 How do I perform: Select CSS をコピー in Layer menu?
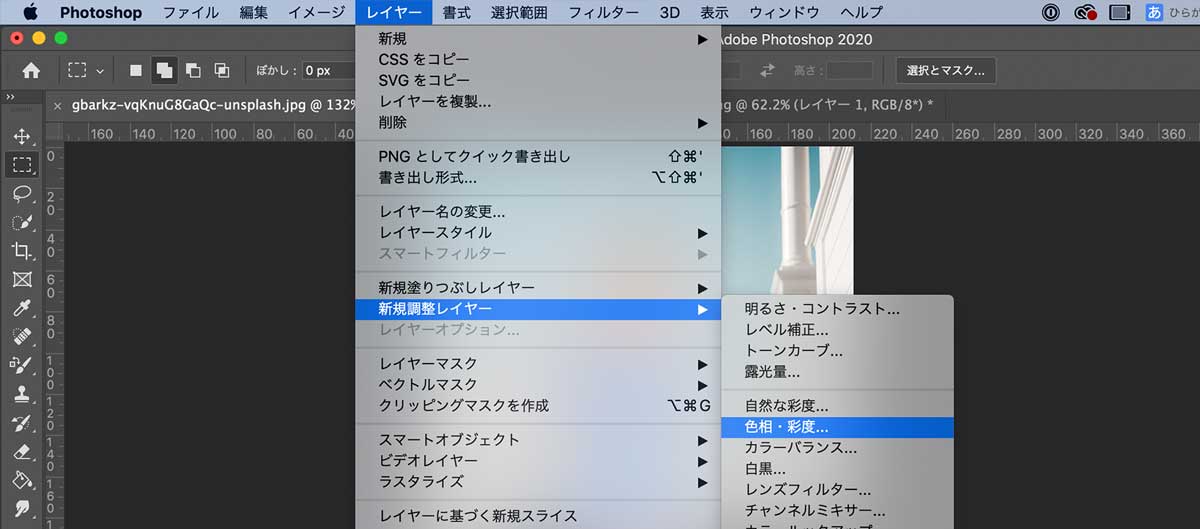pos(538,60)
